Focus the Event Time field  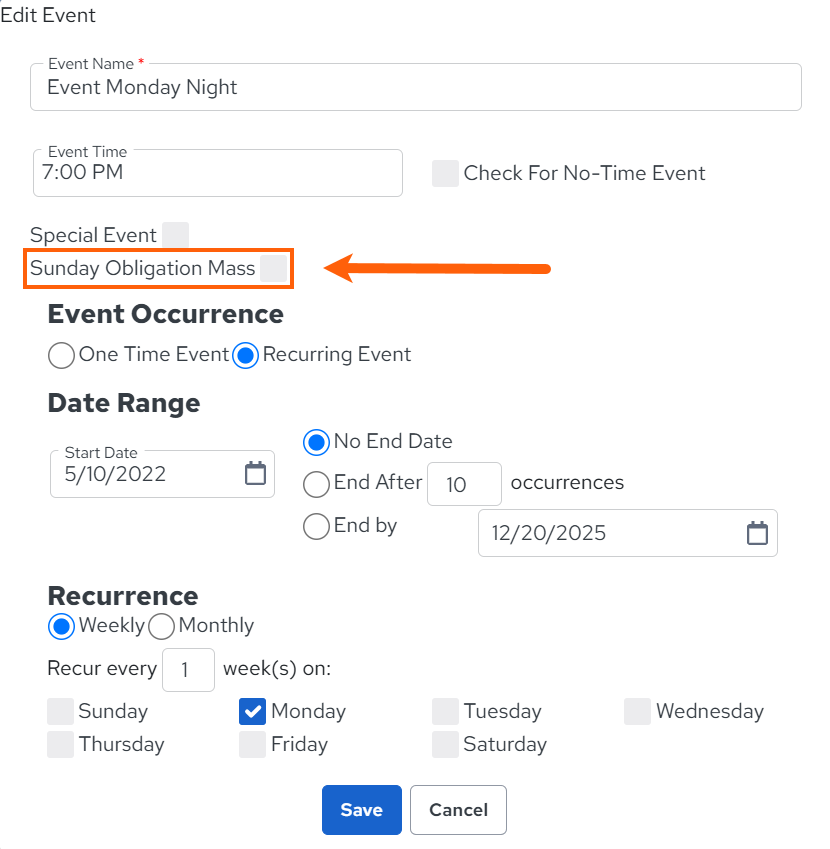pos(218,173)
